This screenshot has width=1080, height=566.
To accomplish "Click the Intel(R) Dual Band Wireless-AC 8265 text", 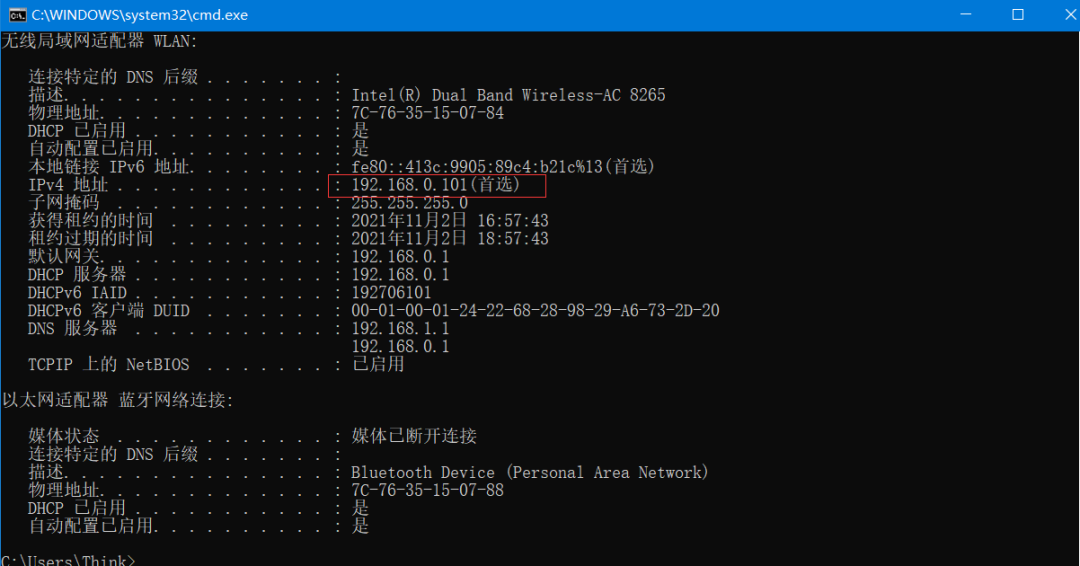I will 508,95.
